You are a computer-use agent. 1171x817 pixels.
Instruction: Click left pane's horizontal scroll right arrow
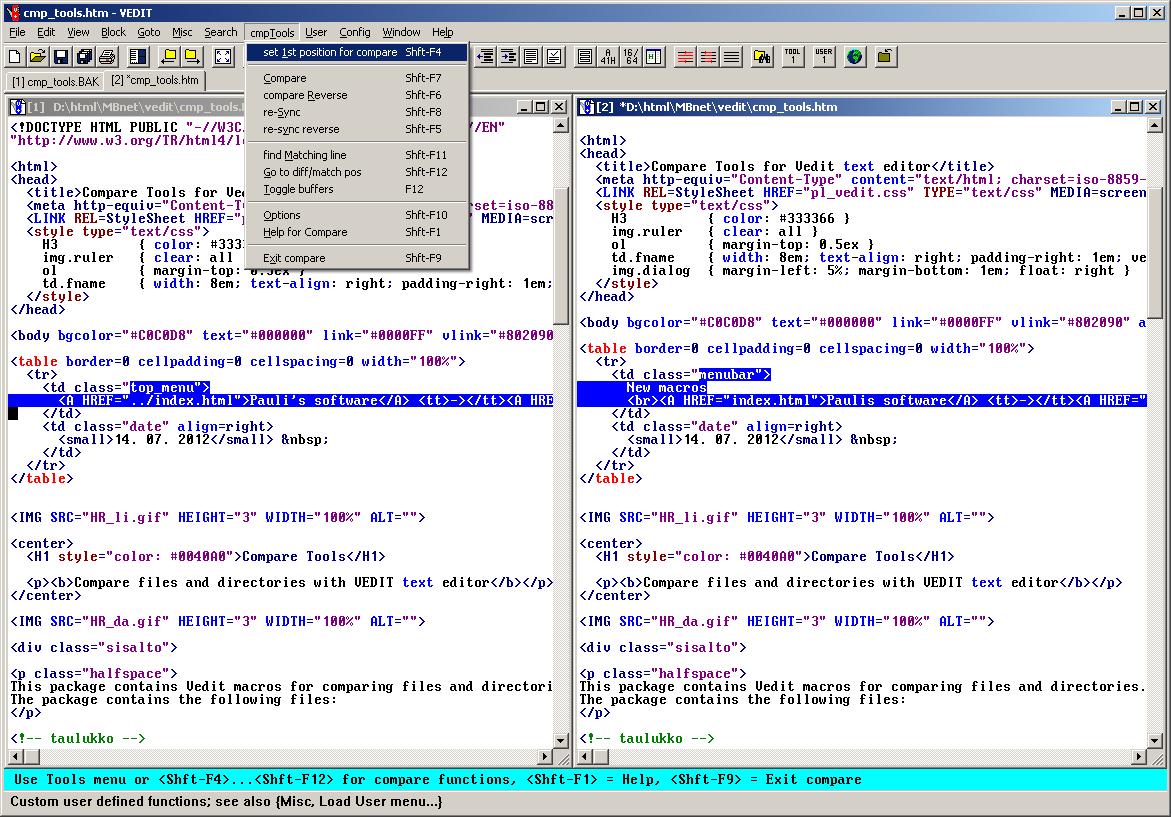pyautogui.click(x=545, y=758)
